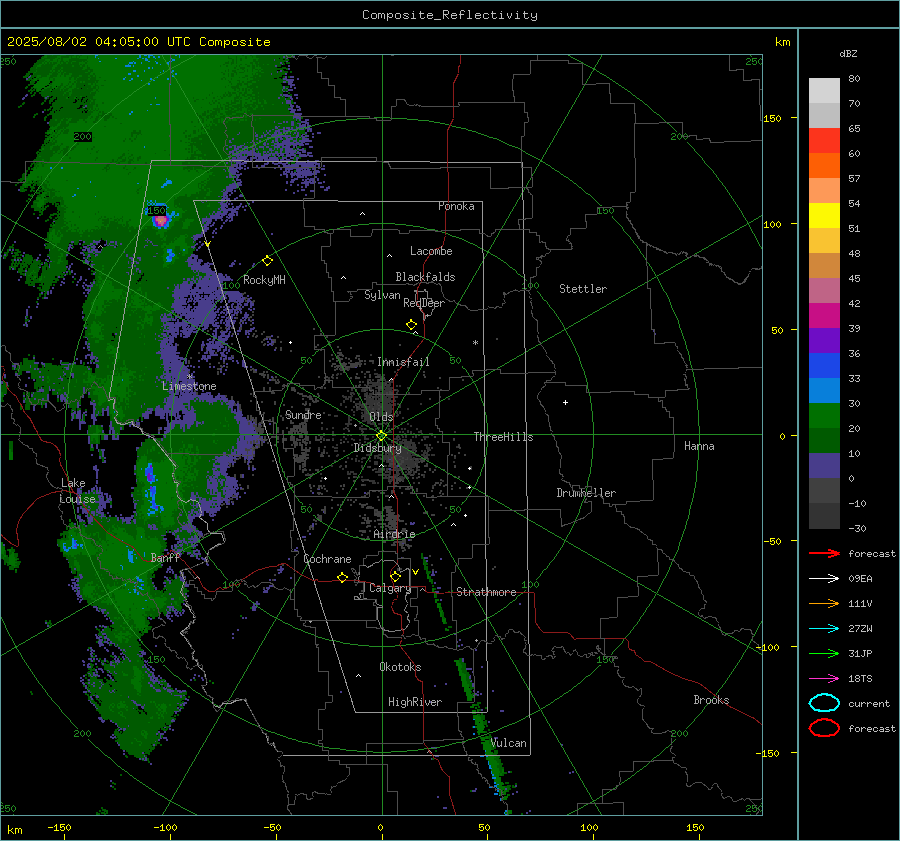Click the orange swatch between 60 and 57
The height and width of the screenshot is (841, 900).
pos(824,166)
